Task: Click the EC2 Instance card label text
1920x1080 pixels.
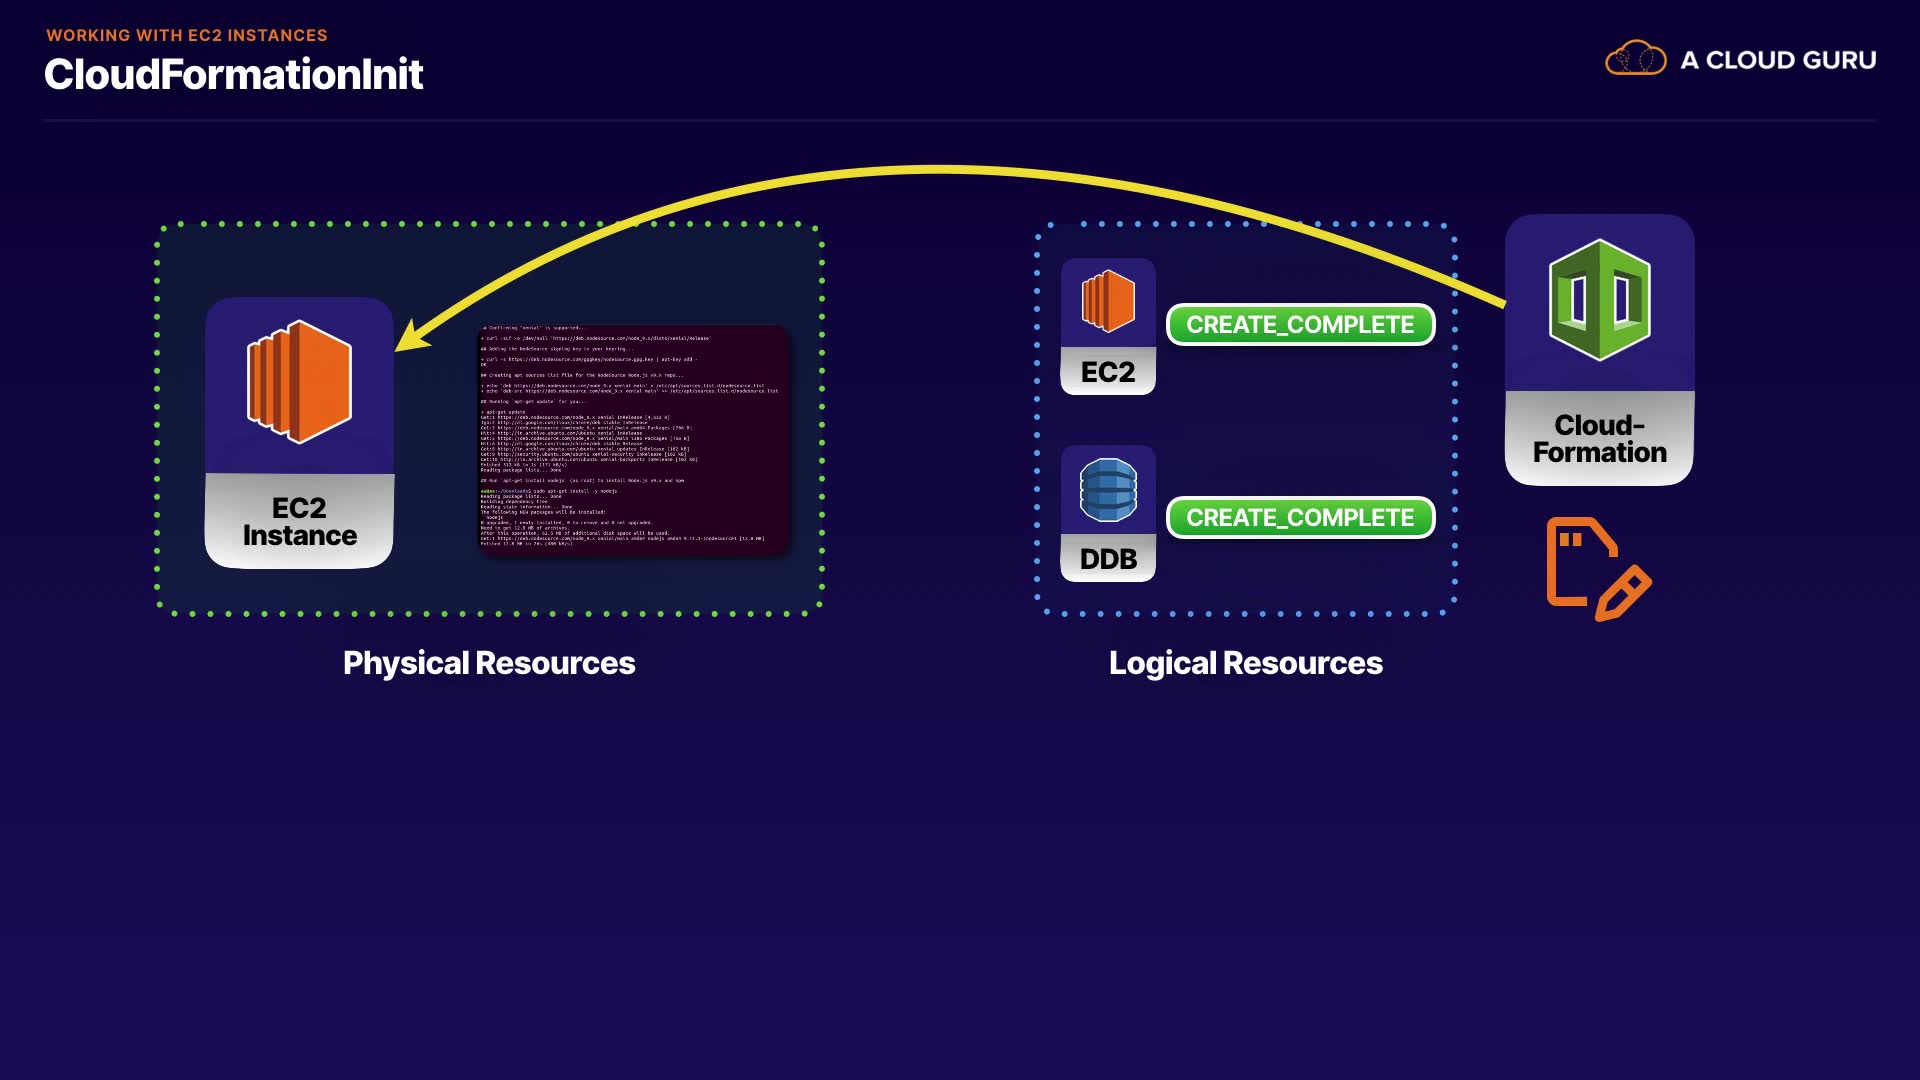Action: pyautogui.click(x=299, y=522)
